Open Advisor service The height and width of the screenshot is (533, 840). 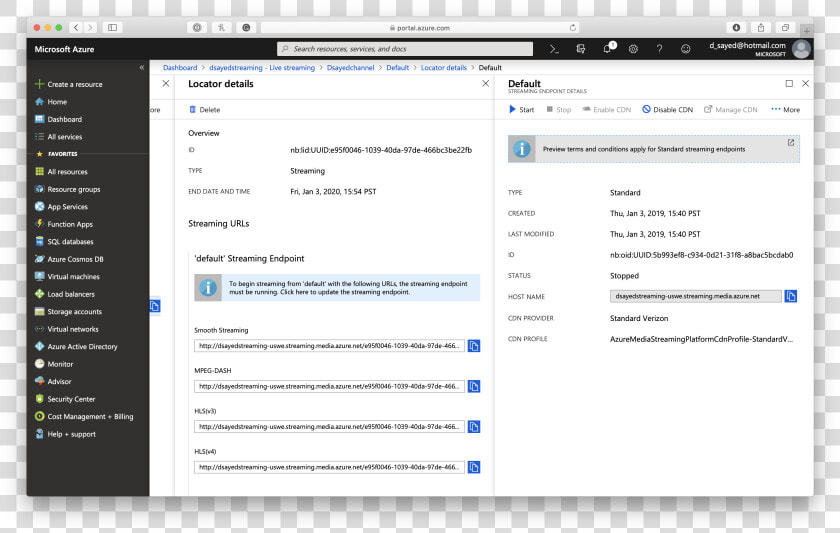click(53, 381)
